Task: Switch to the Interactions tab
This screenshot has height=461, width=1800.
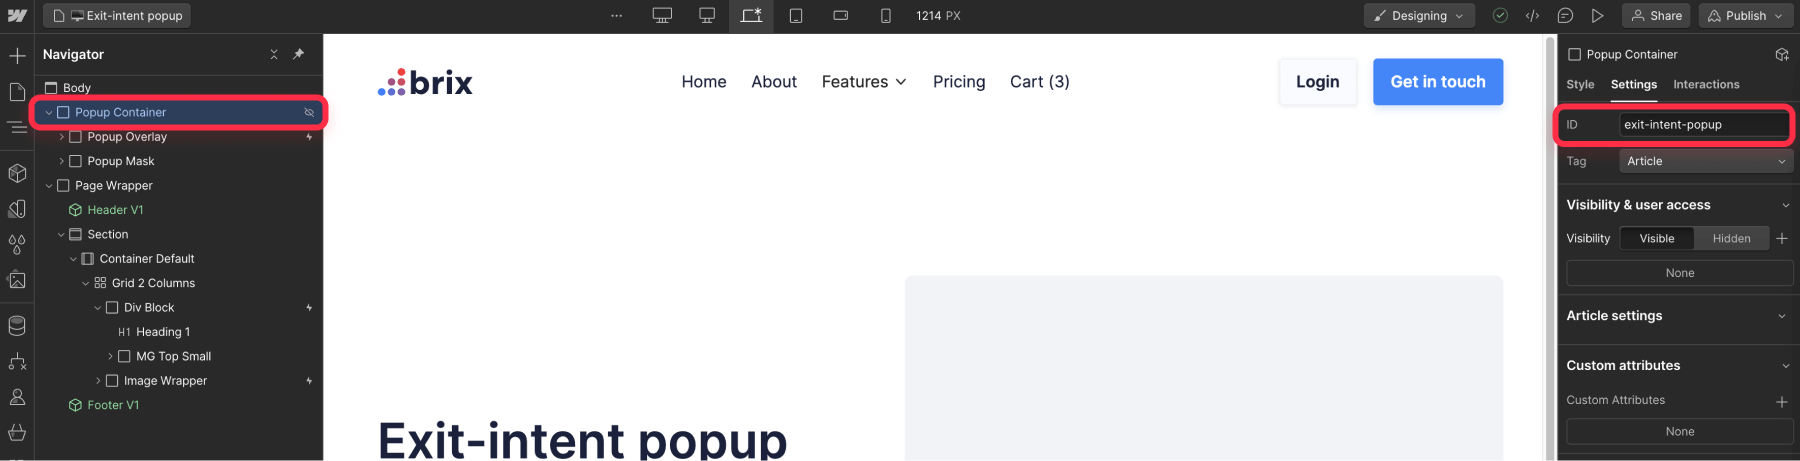Action: pos(1706,85)
